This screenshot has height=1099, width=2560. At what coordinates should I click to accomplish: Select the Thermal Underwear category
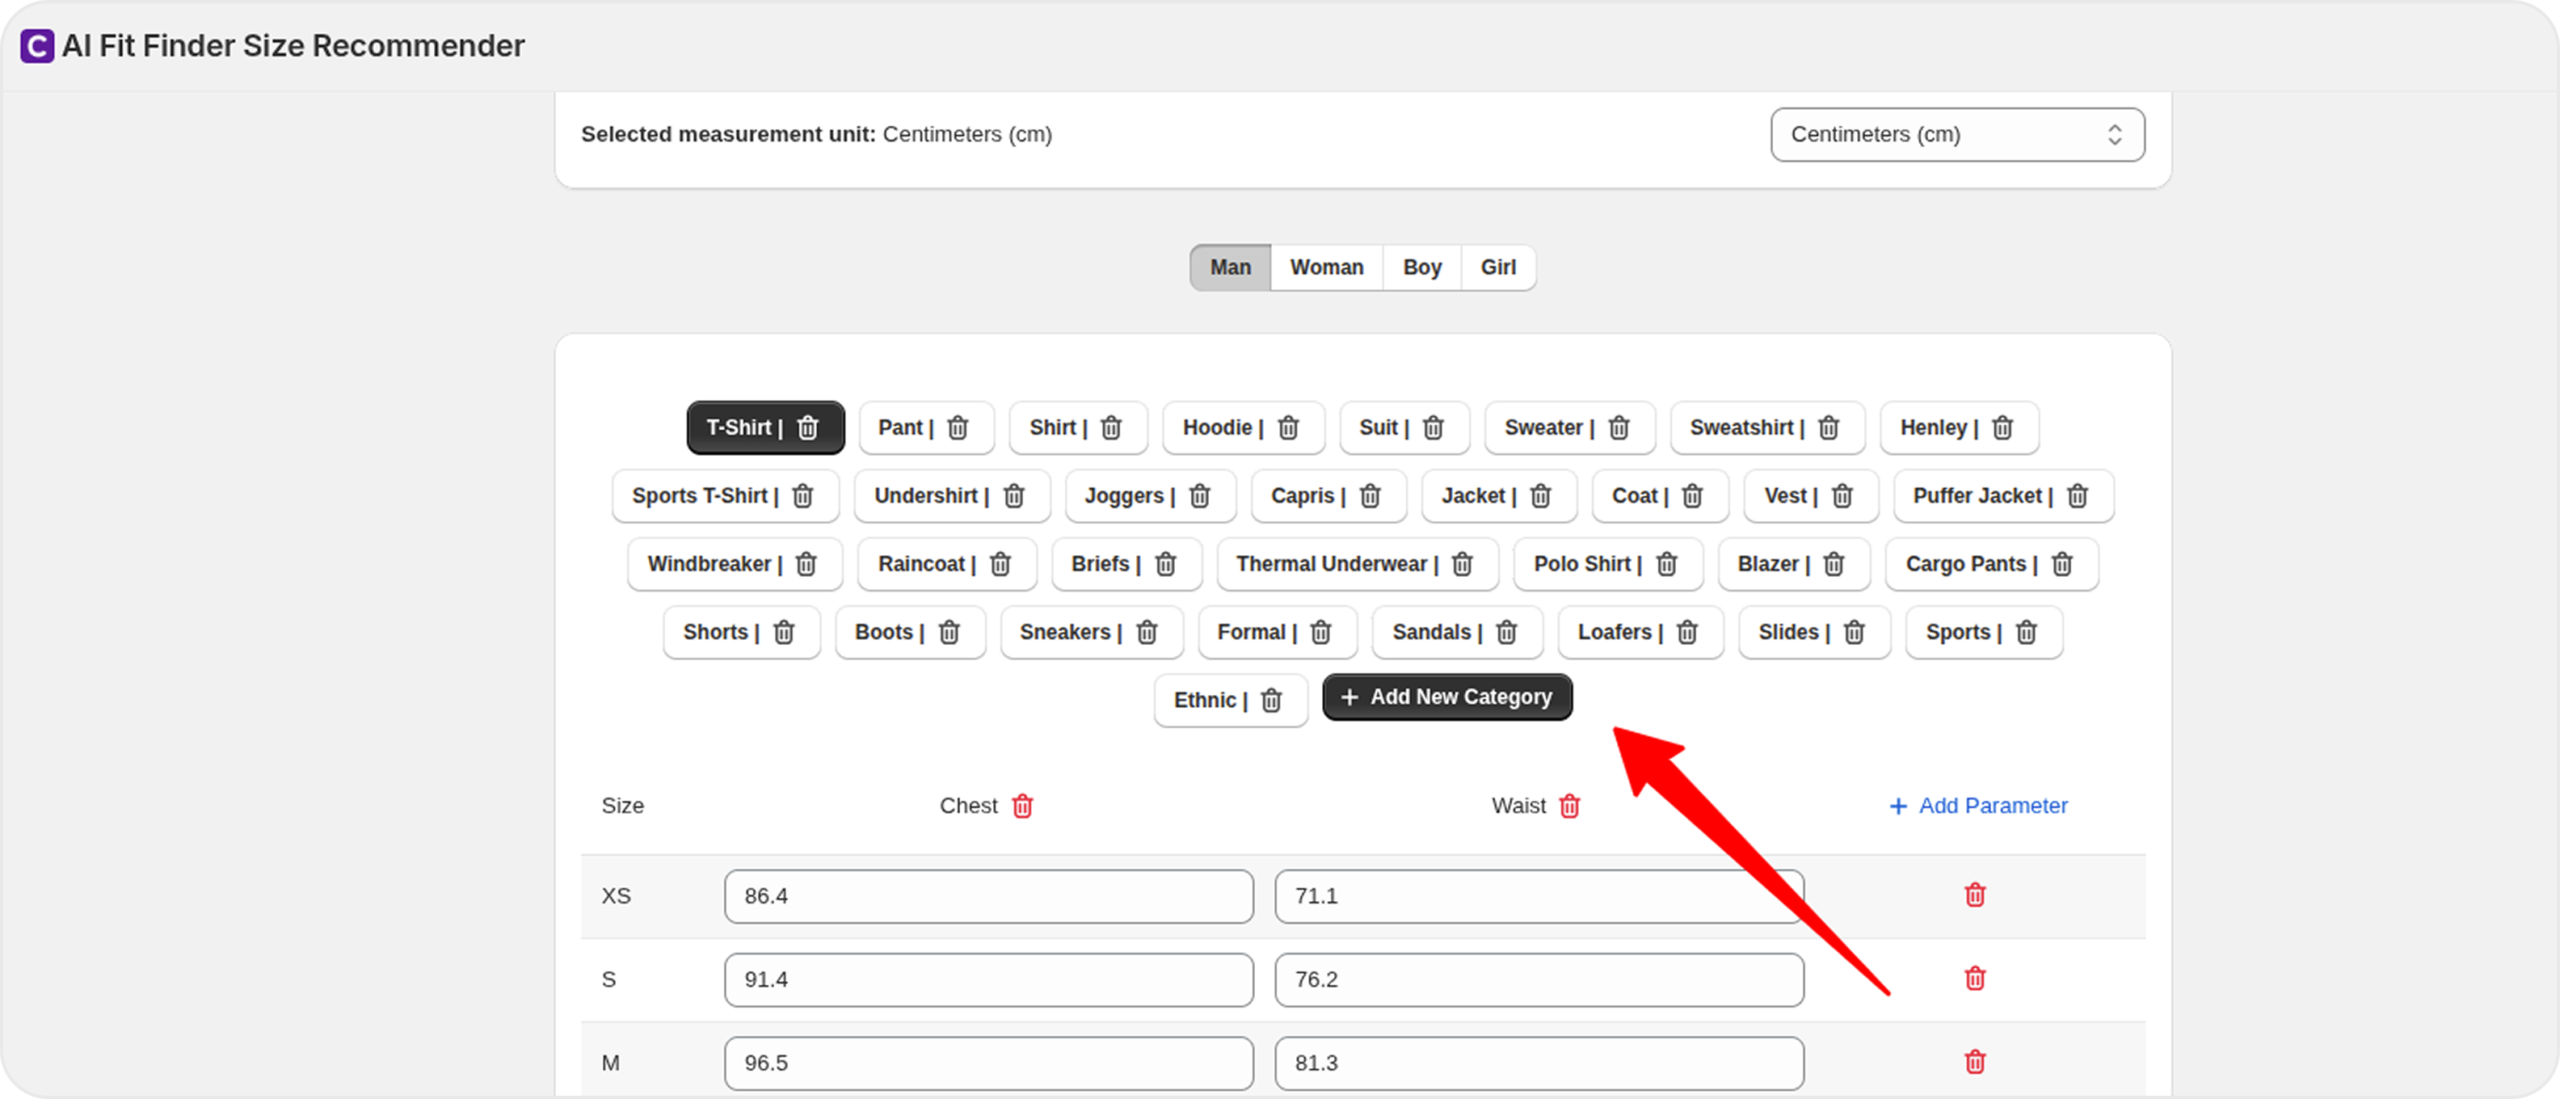(1331, 564)
